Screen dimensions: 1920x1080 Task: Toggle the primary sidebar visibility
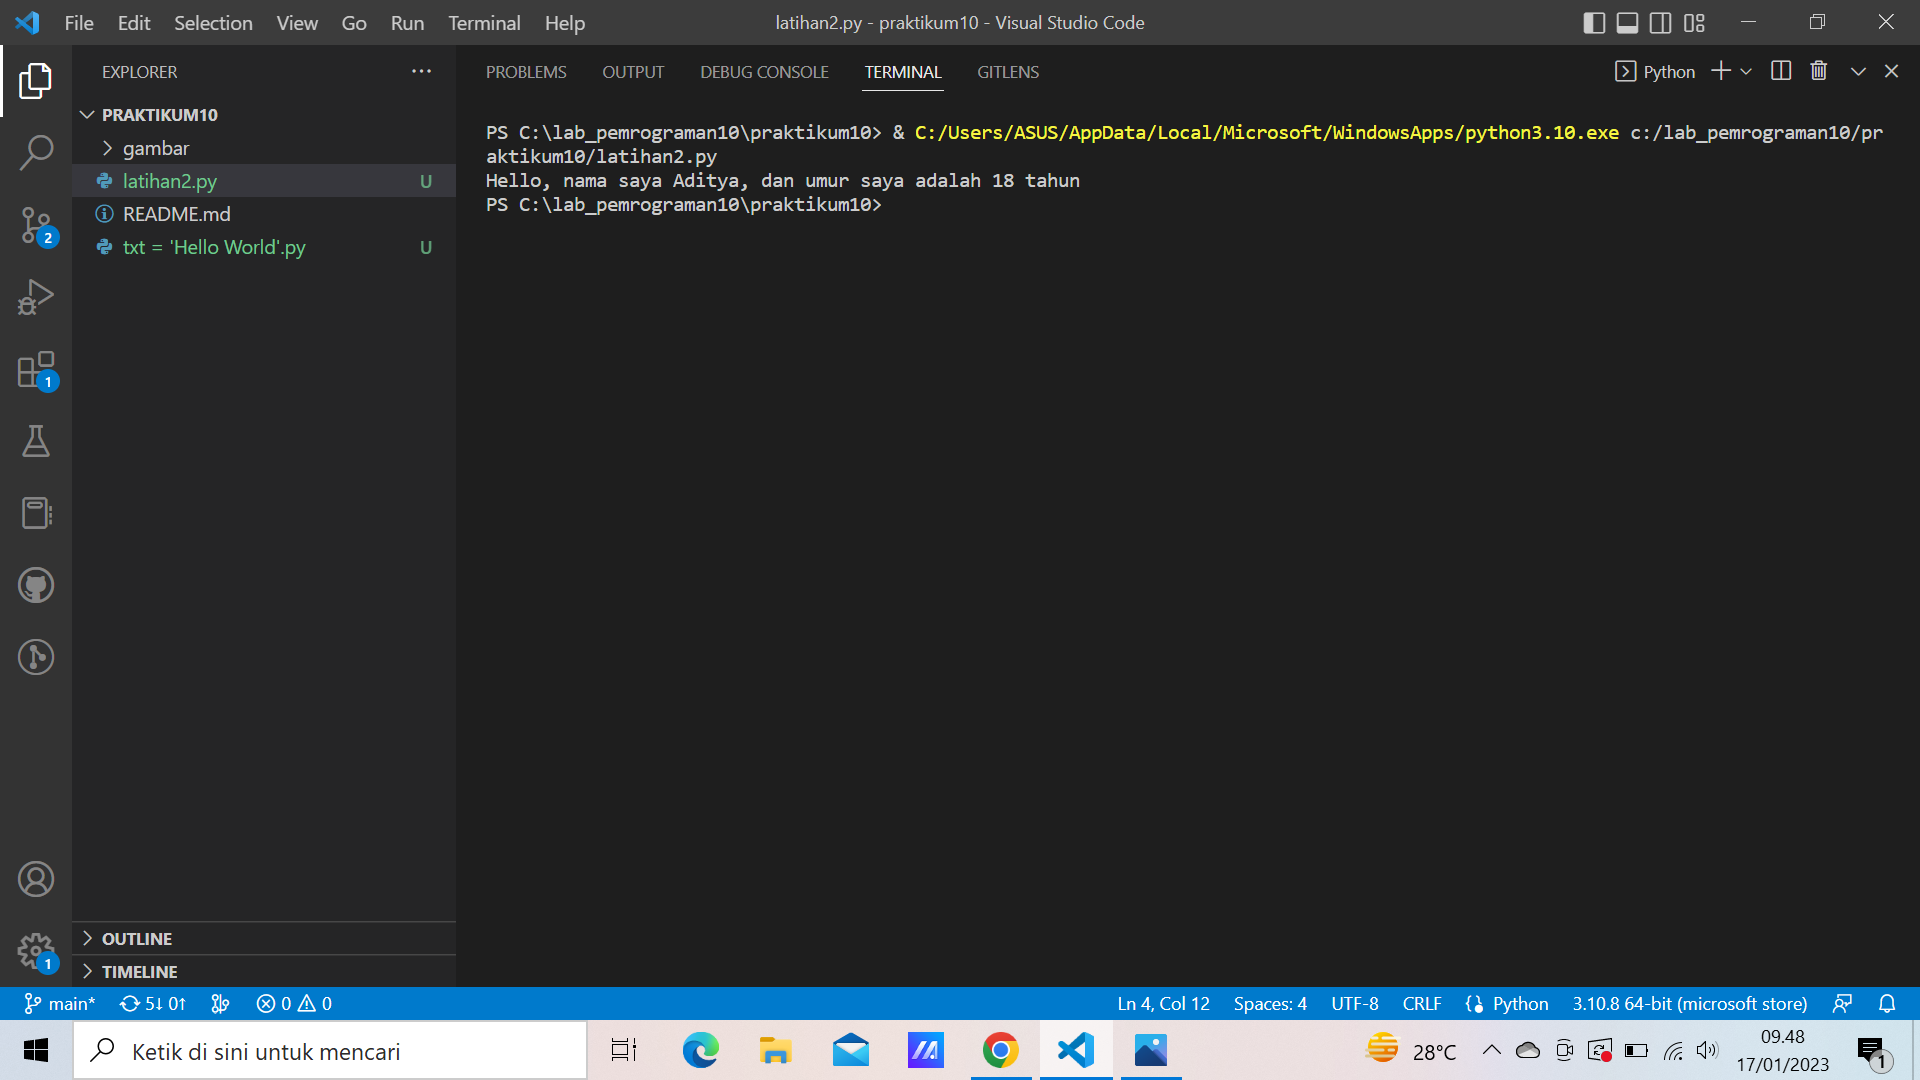(1595, 22)
